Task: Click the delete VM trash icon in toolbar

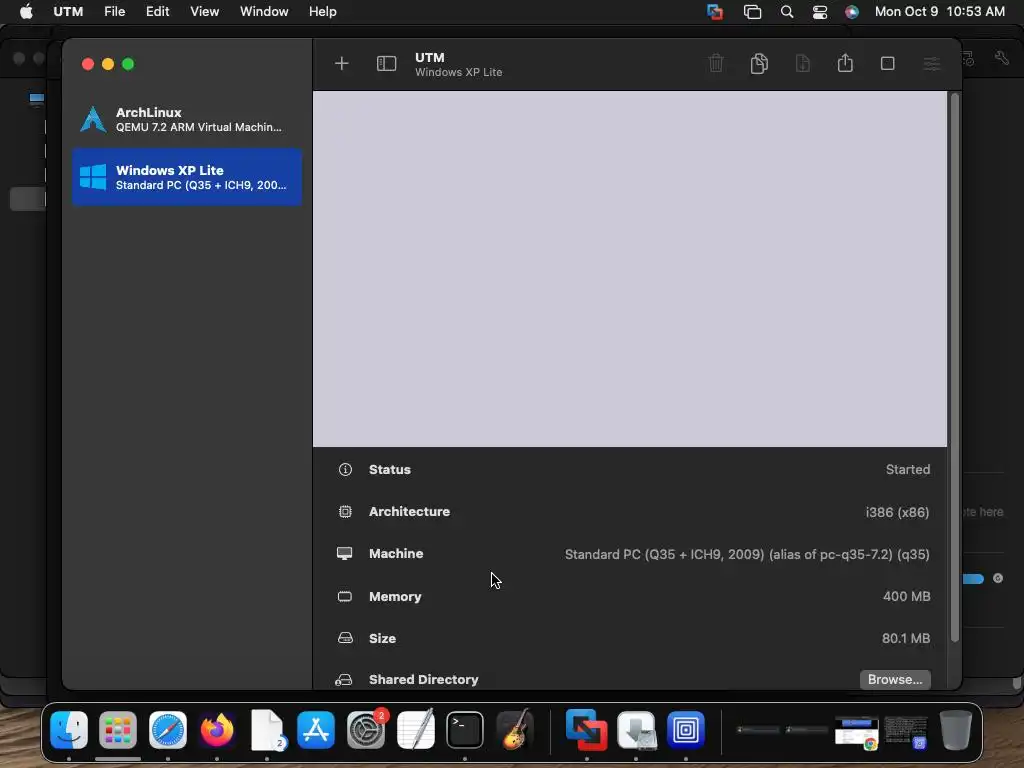Action: click(x=716, y=63)
